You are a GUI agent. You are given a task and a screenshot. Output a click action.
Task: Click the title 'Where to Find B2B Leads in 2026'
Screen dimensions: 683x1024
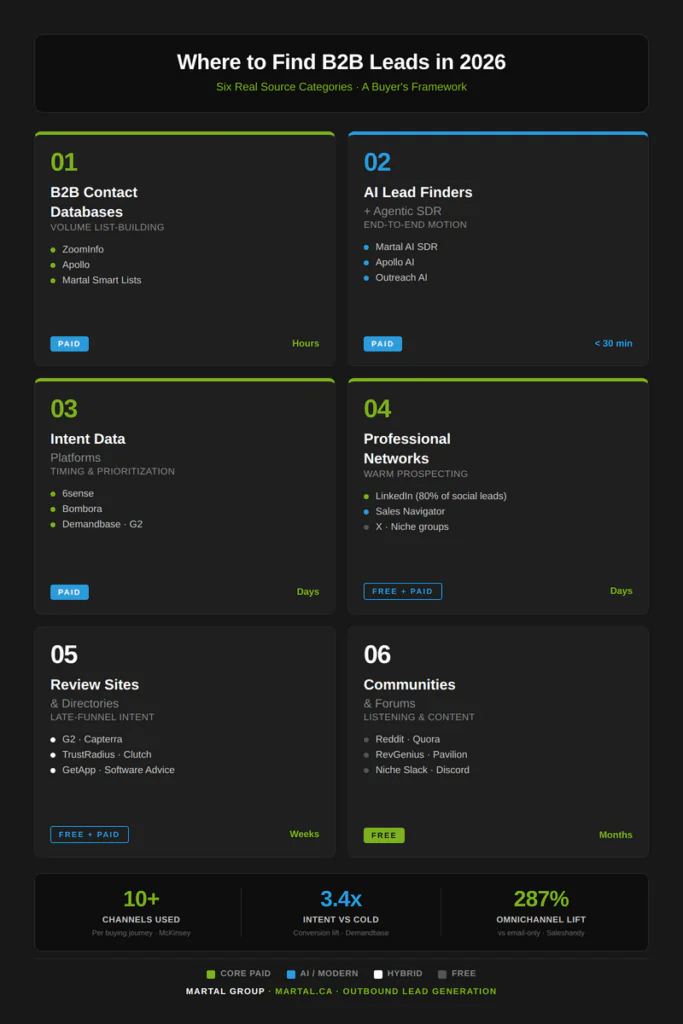point(341,62)
